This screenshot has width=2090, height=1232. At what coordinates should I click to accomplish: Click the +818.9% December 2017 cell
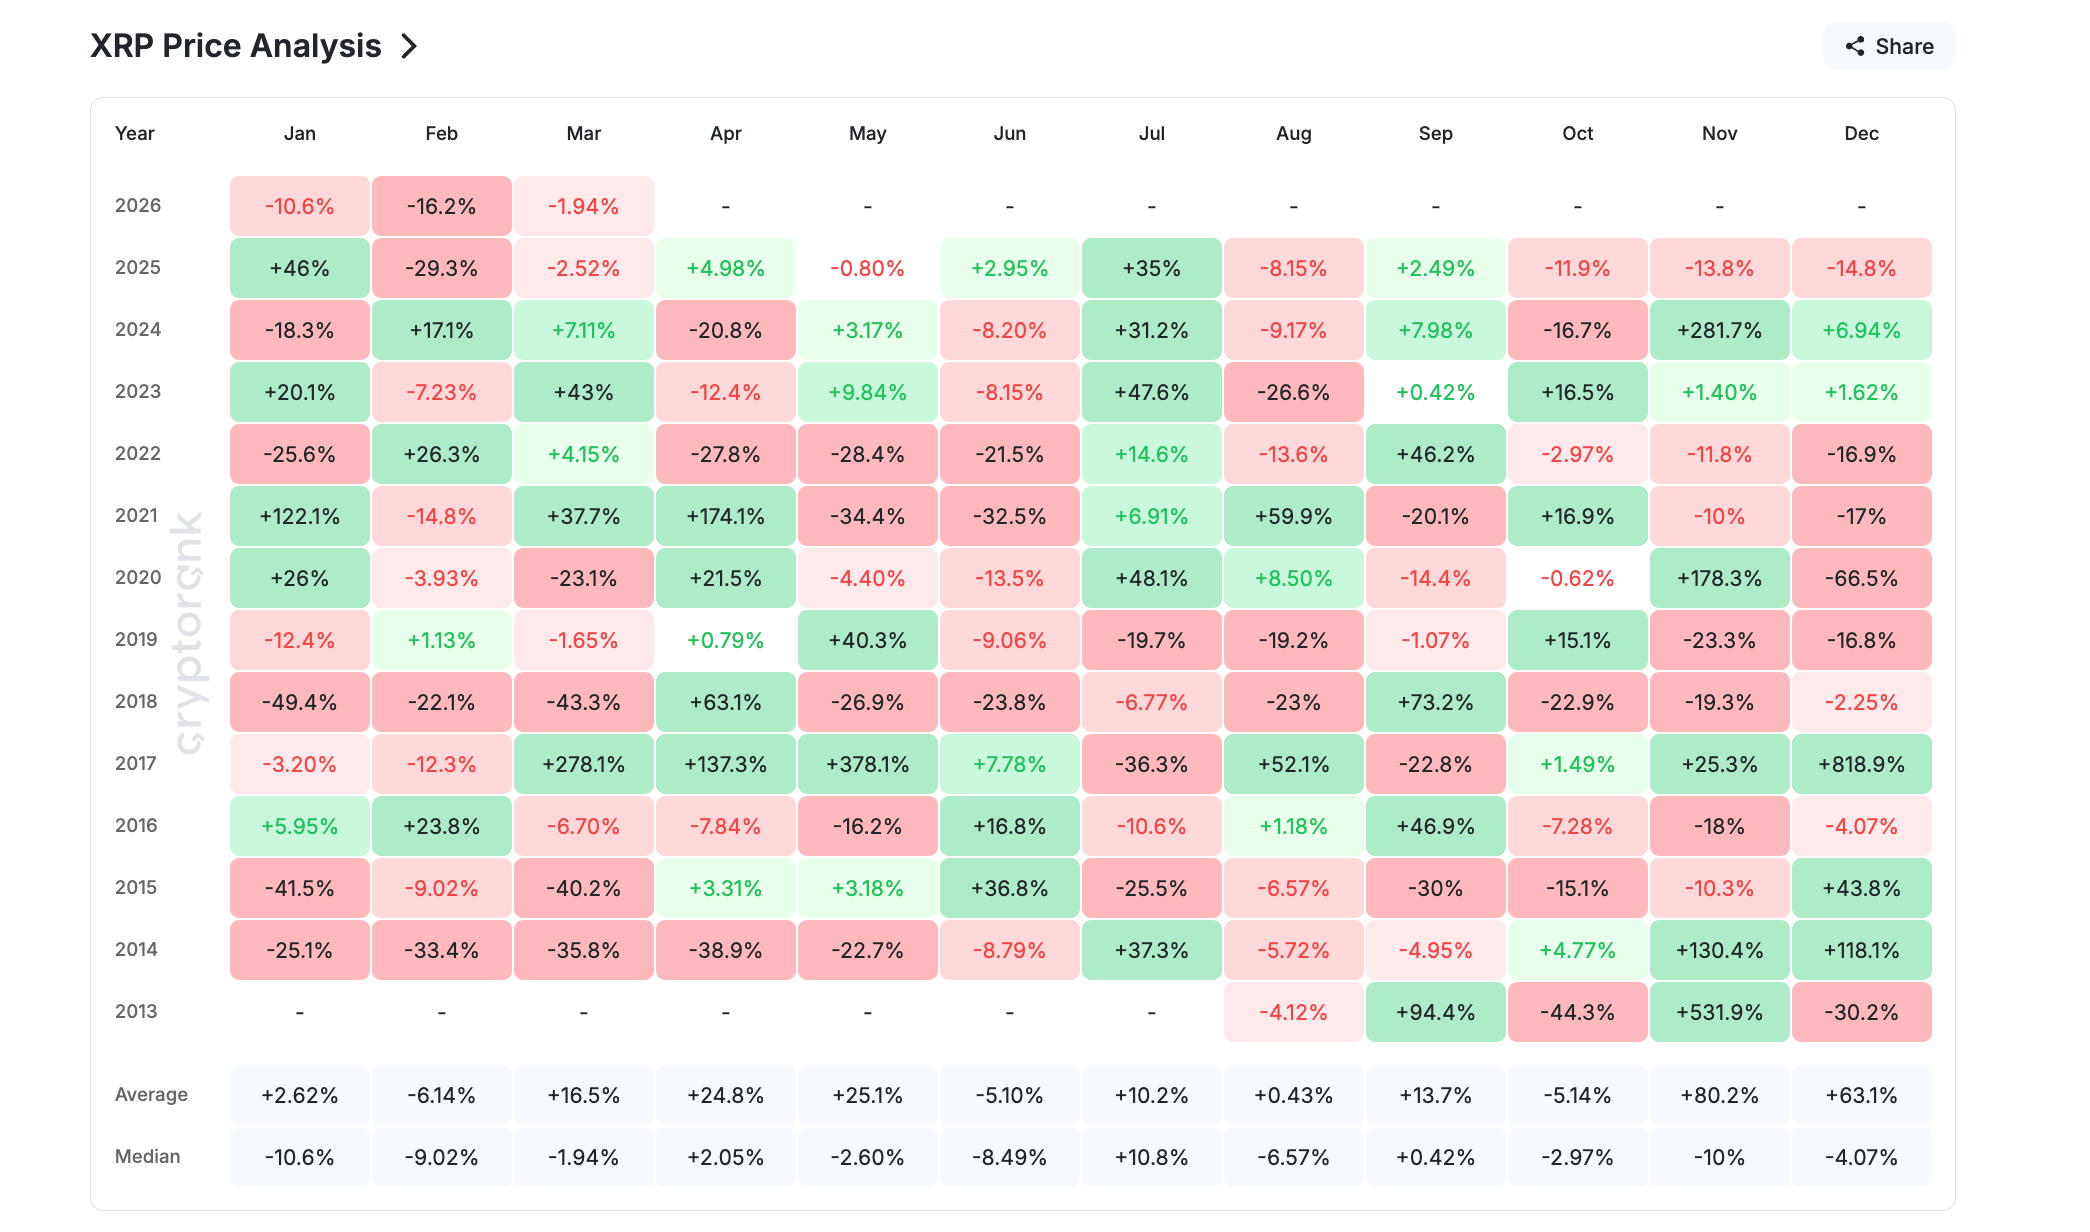[x=1861, y=764]
